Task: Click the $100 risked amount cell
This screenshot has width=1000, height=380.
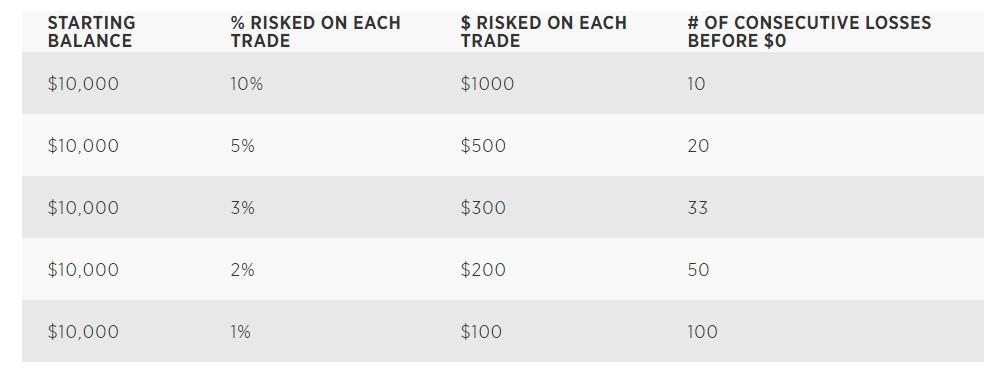Action: (481, 332)
